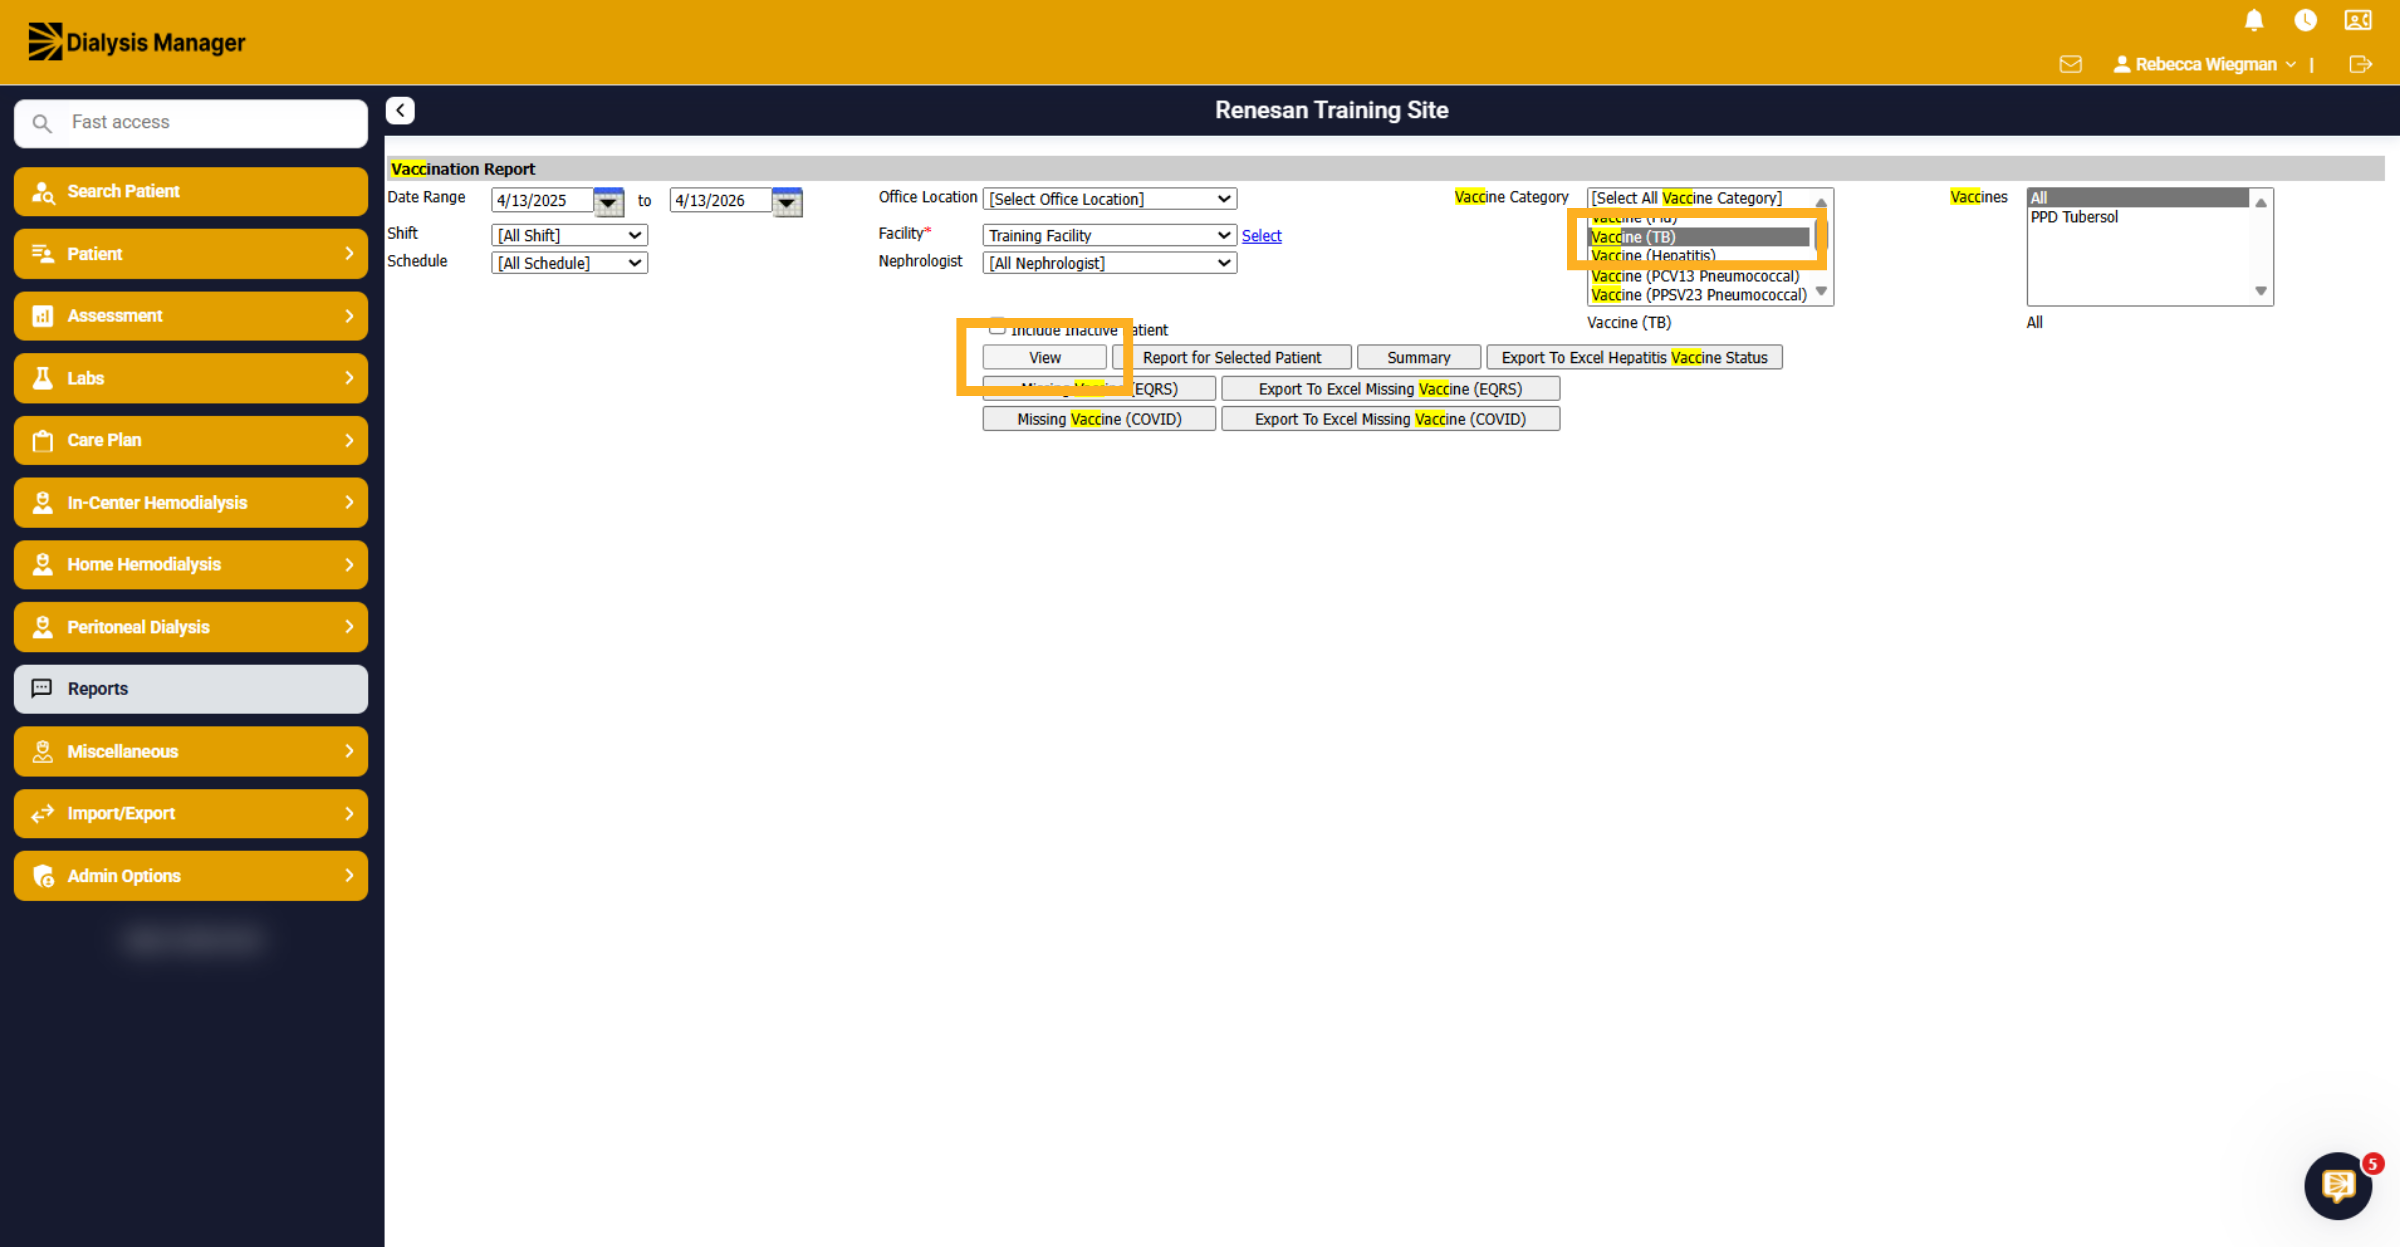
Task: Click Export To Excel Missing Vaccine (COVID)
Action: pyautogui.click(x=1390, y=419)
